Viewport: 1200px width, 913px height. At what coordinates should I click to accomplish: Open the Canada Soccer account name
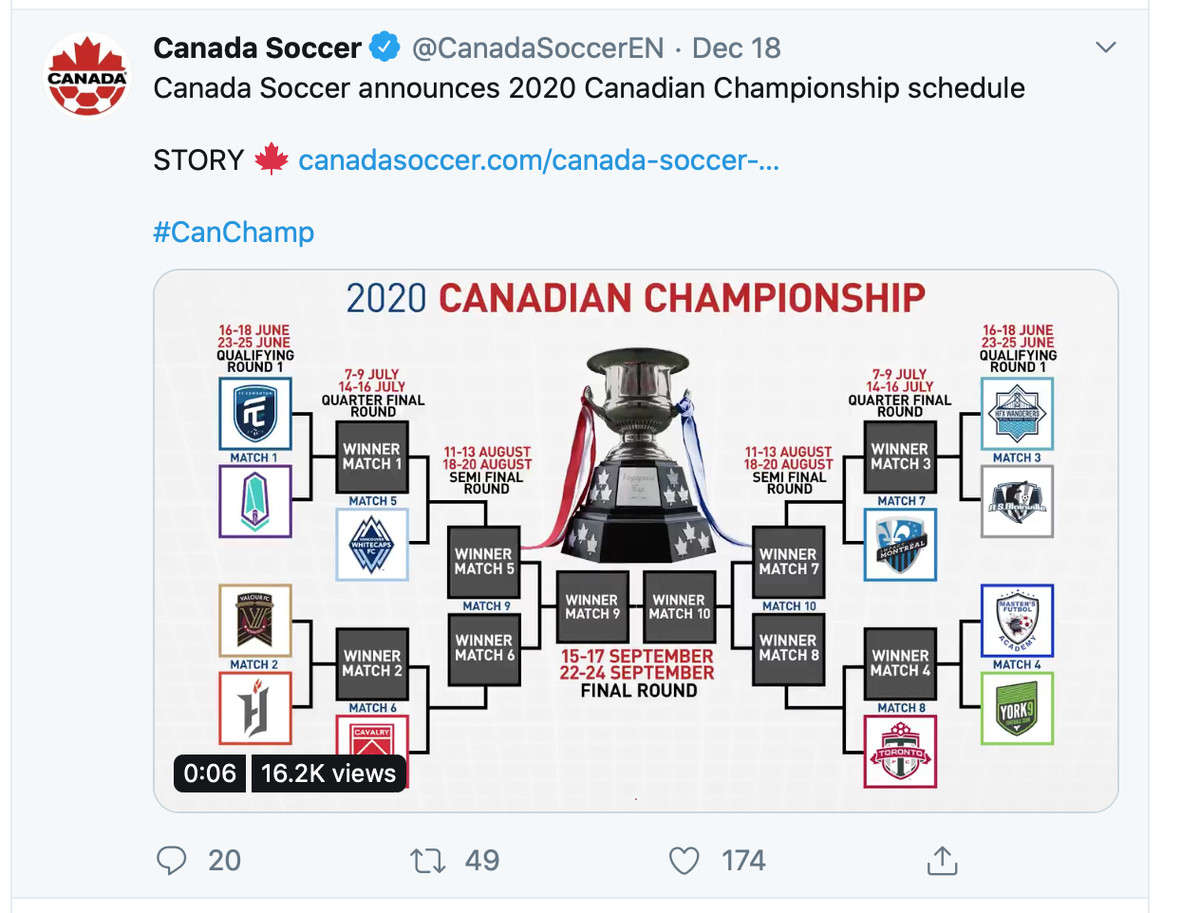[x=257, y=47]
